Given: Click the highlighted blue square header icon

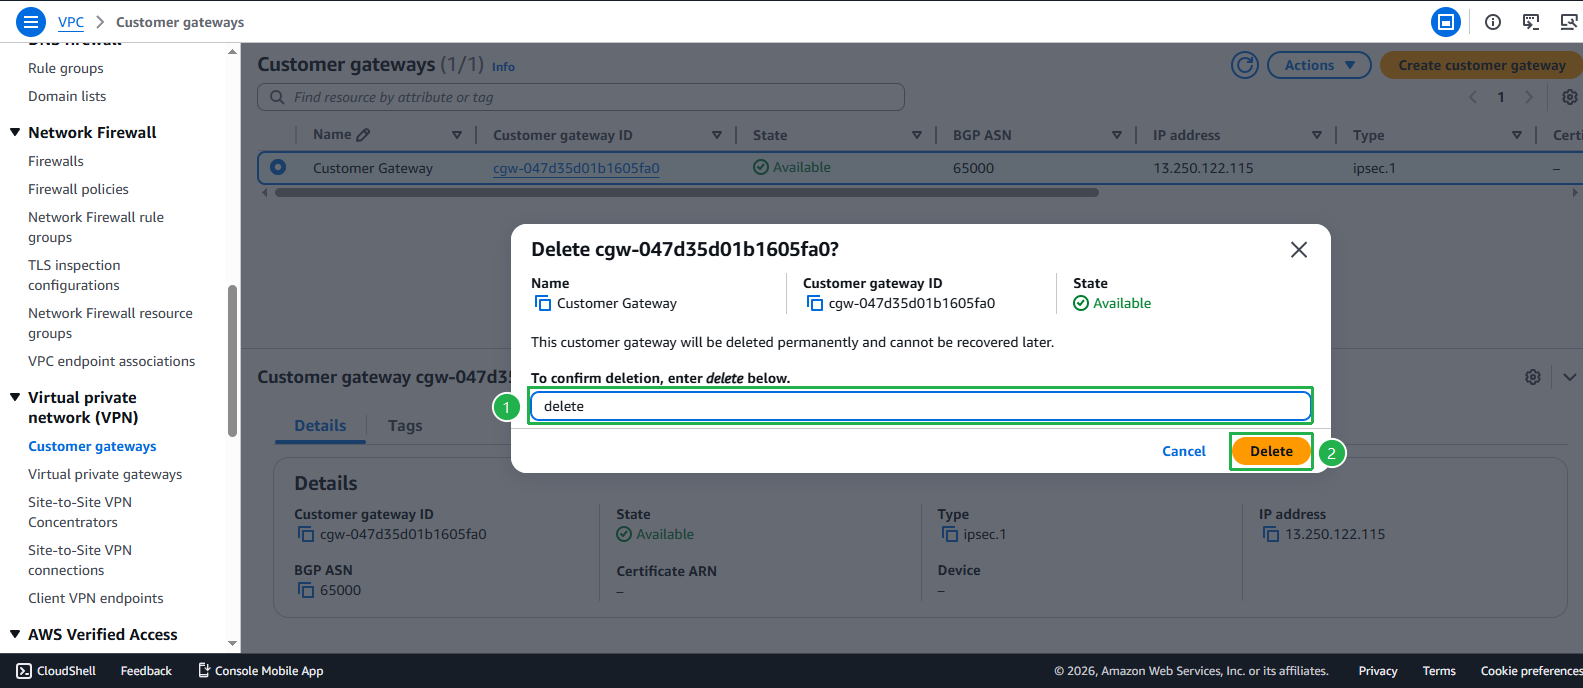Looking at the screenshot, I should tap(1445, 22).
